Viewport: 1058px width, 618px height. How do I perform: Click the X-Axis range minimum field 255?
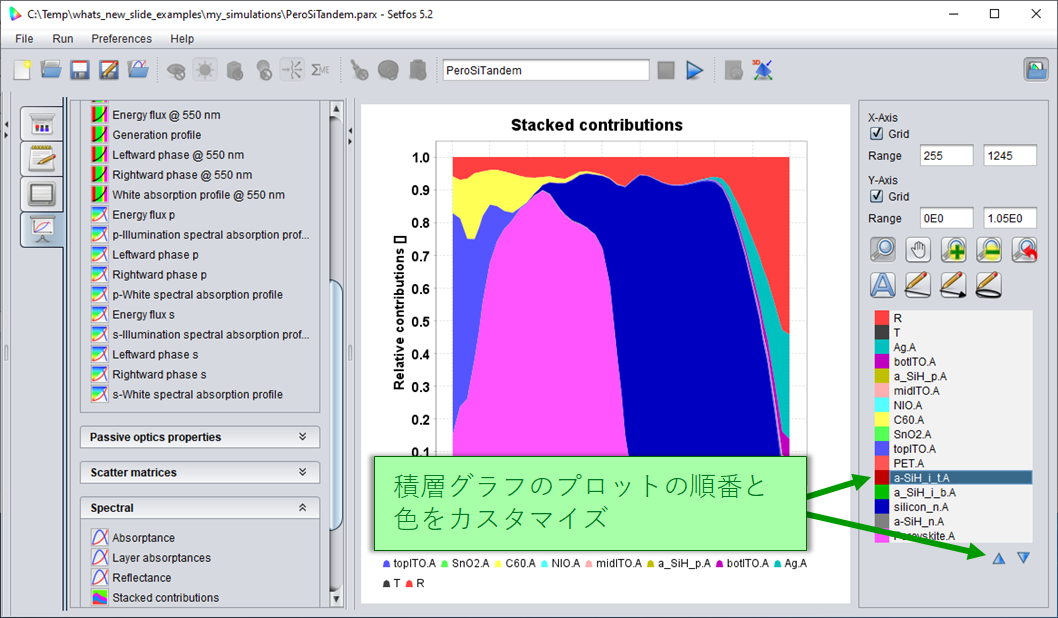pyautogui.click(x=946, y=156)
